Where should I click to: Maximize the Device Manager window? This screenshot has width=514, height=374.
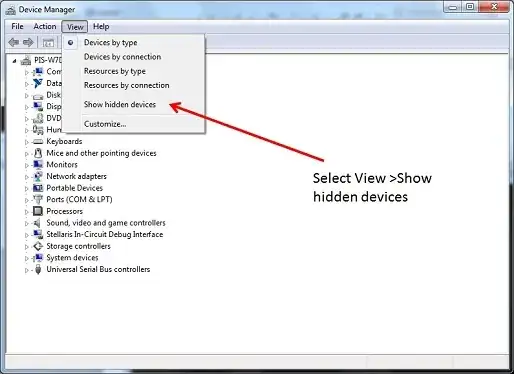470,7
